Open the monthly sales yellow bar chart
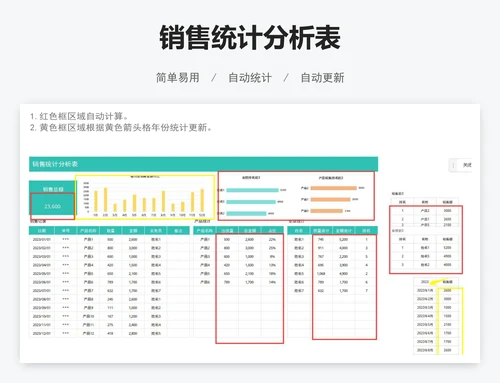 click(145, 197)
